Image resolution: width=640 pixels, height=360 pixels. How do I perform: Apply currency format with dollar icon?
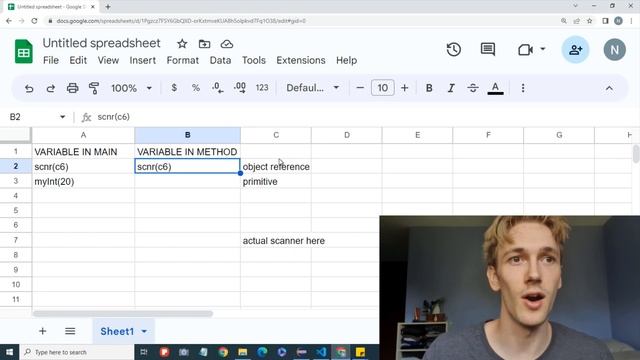[174, 88]
